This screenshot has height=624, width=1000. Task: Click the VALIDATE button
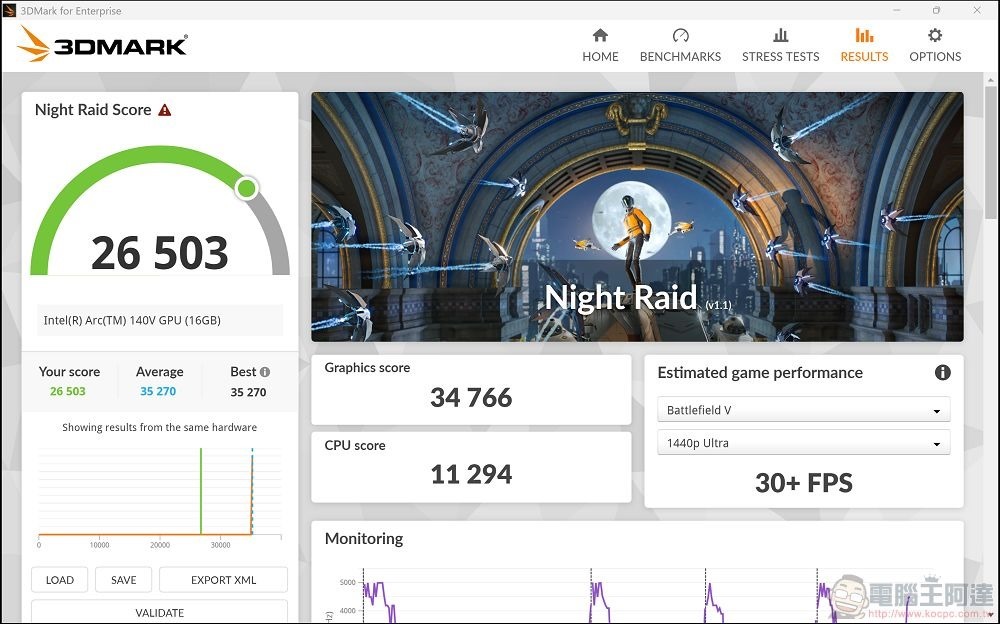[159, 612]
